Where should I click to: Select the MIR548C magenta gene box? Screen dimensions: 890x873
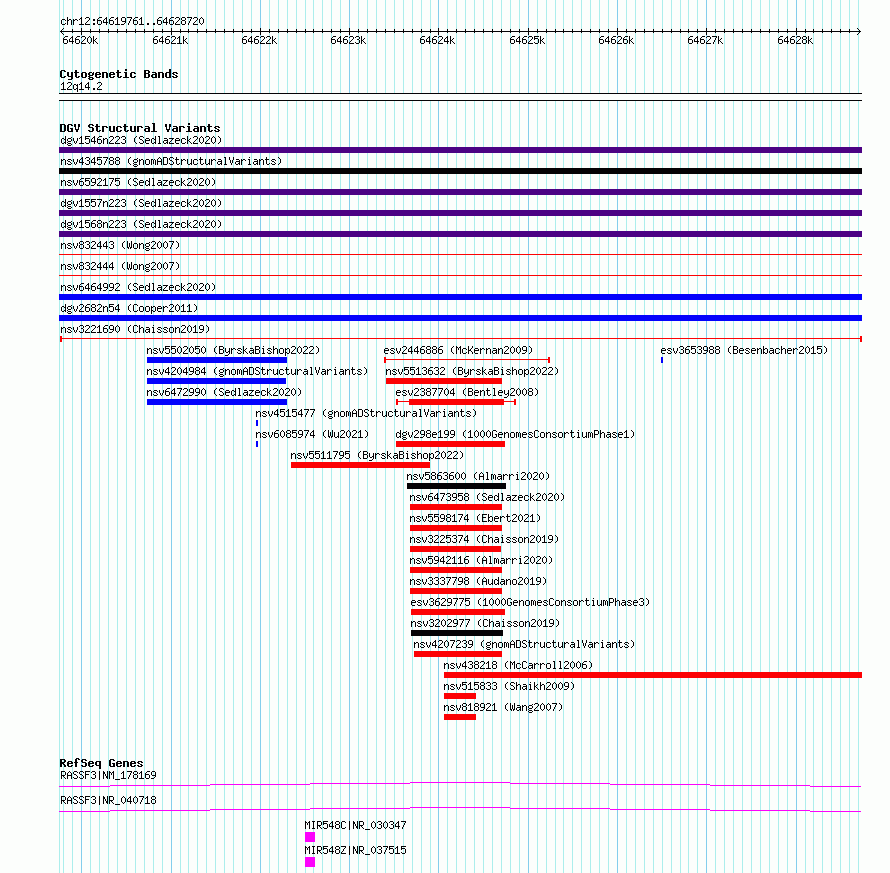[310, 837]
